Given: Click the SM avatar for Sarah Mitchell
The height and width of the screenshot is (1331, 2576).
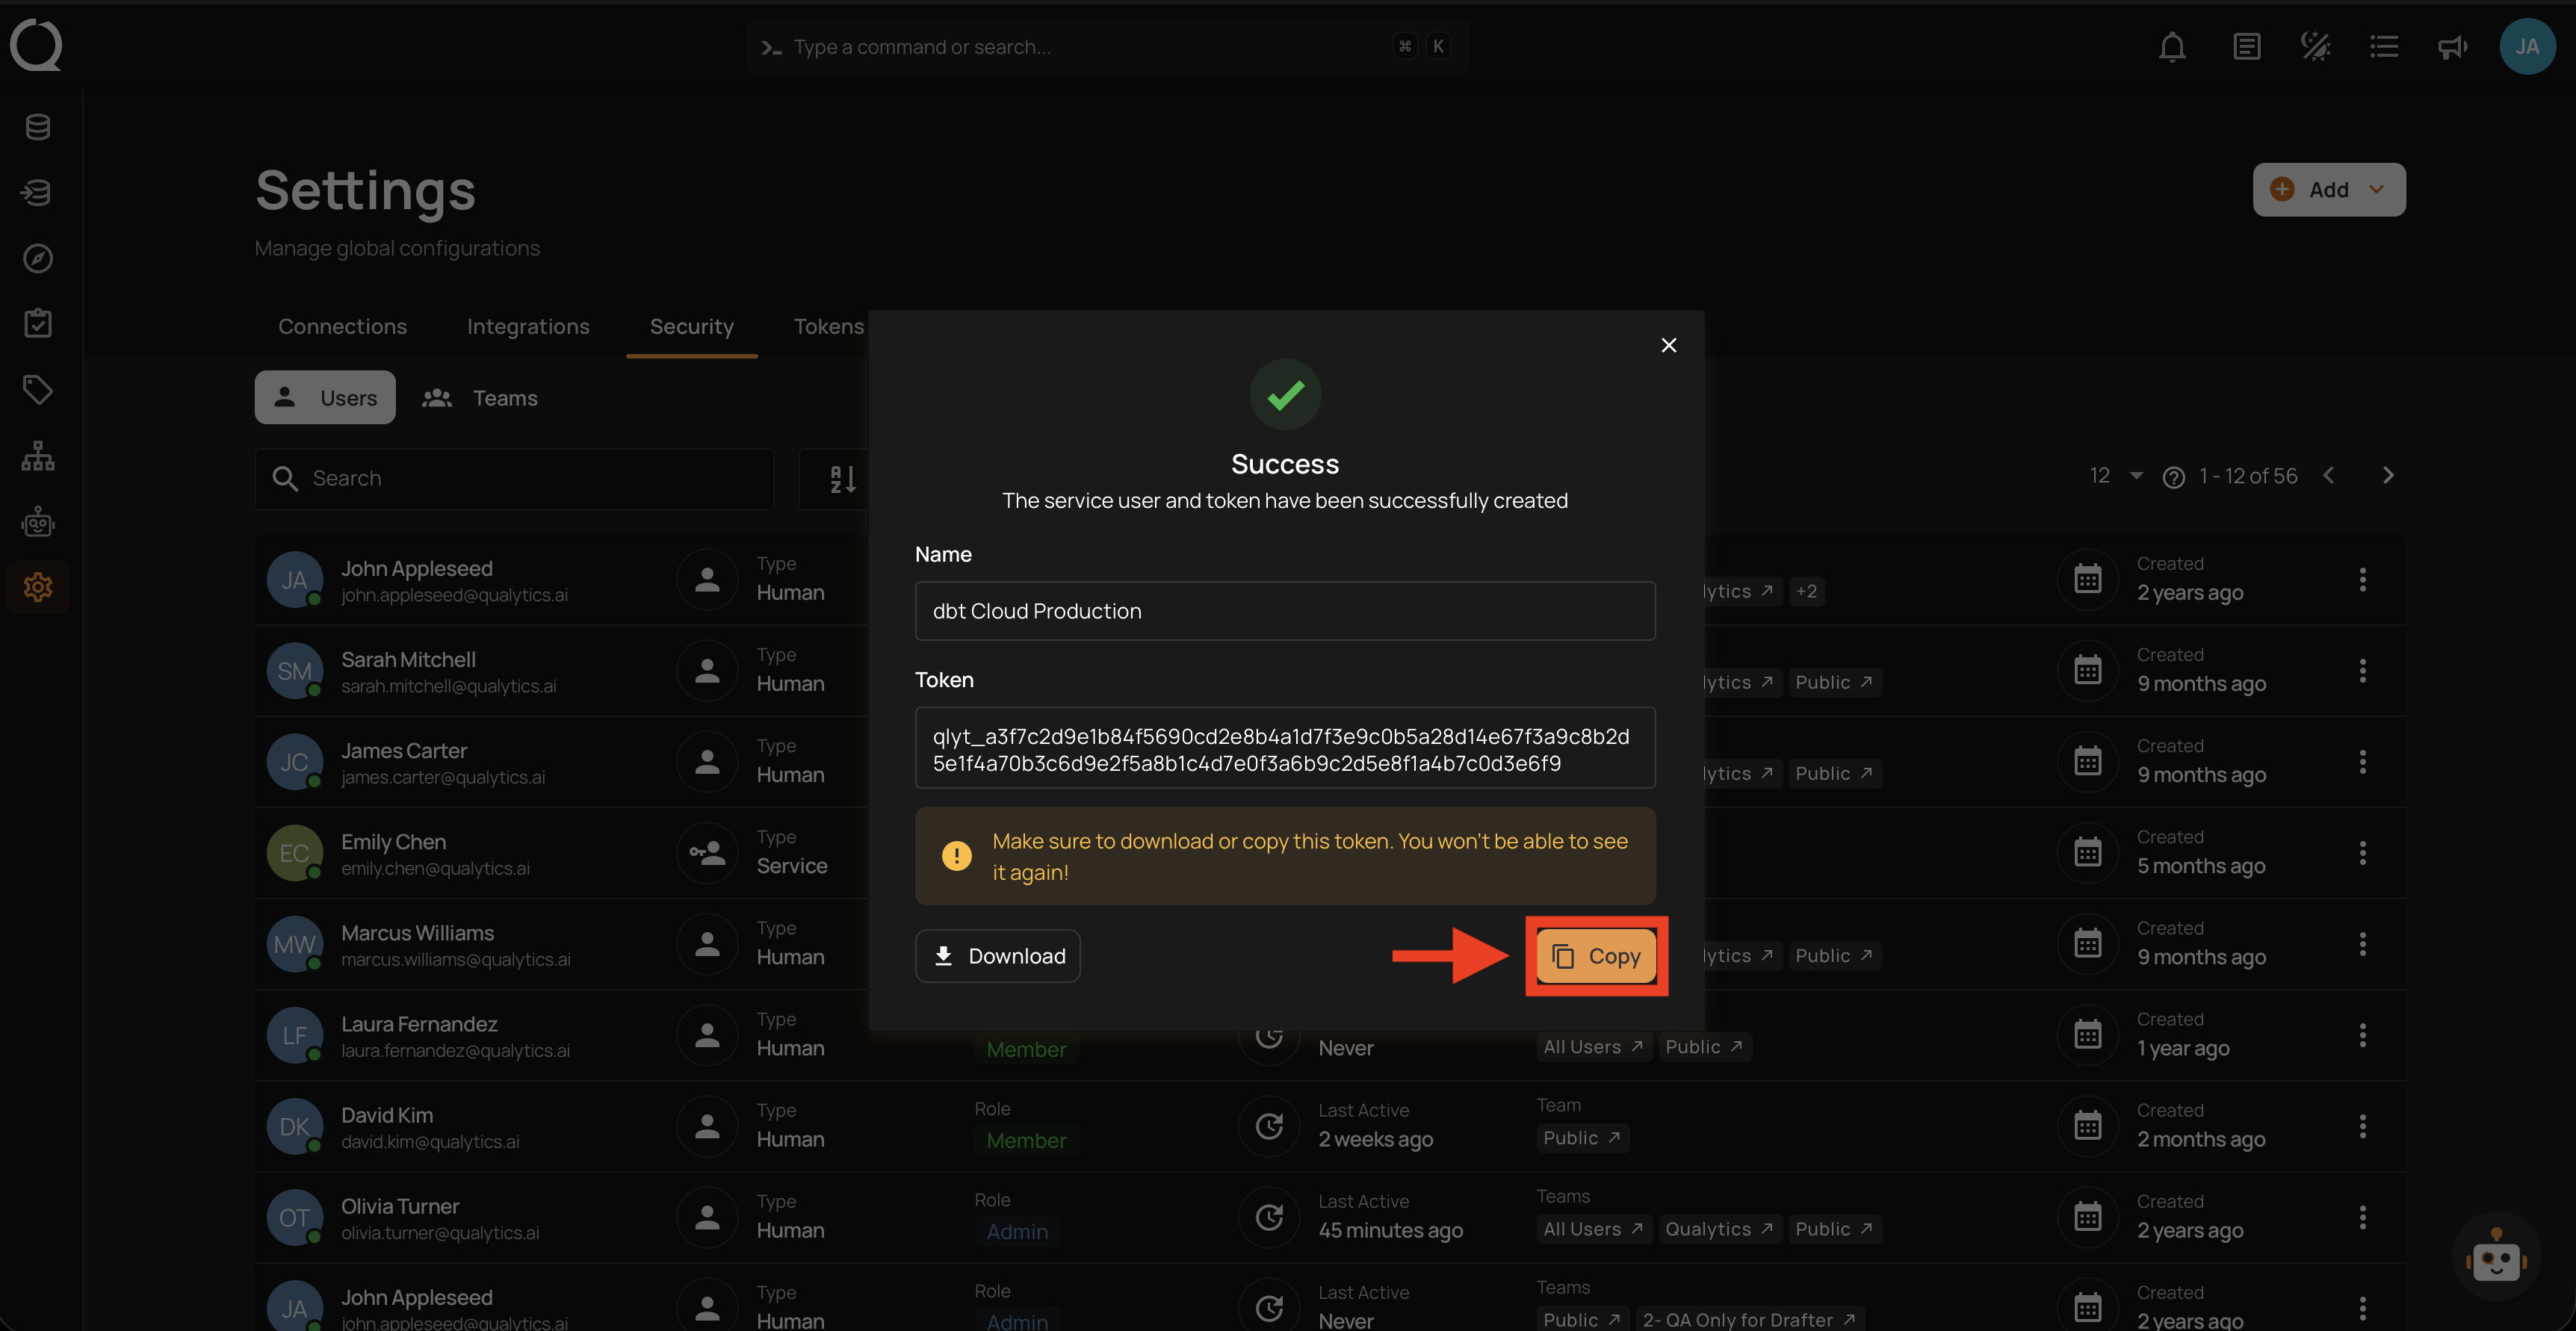Looking at the screenshot, I should [x=294, y=671].
